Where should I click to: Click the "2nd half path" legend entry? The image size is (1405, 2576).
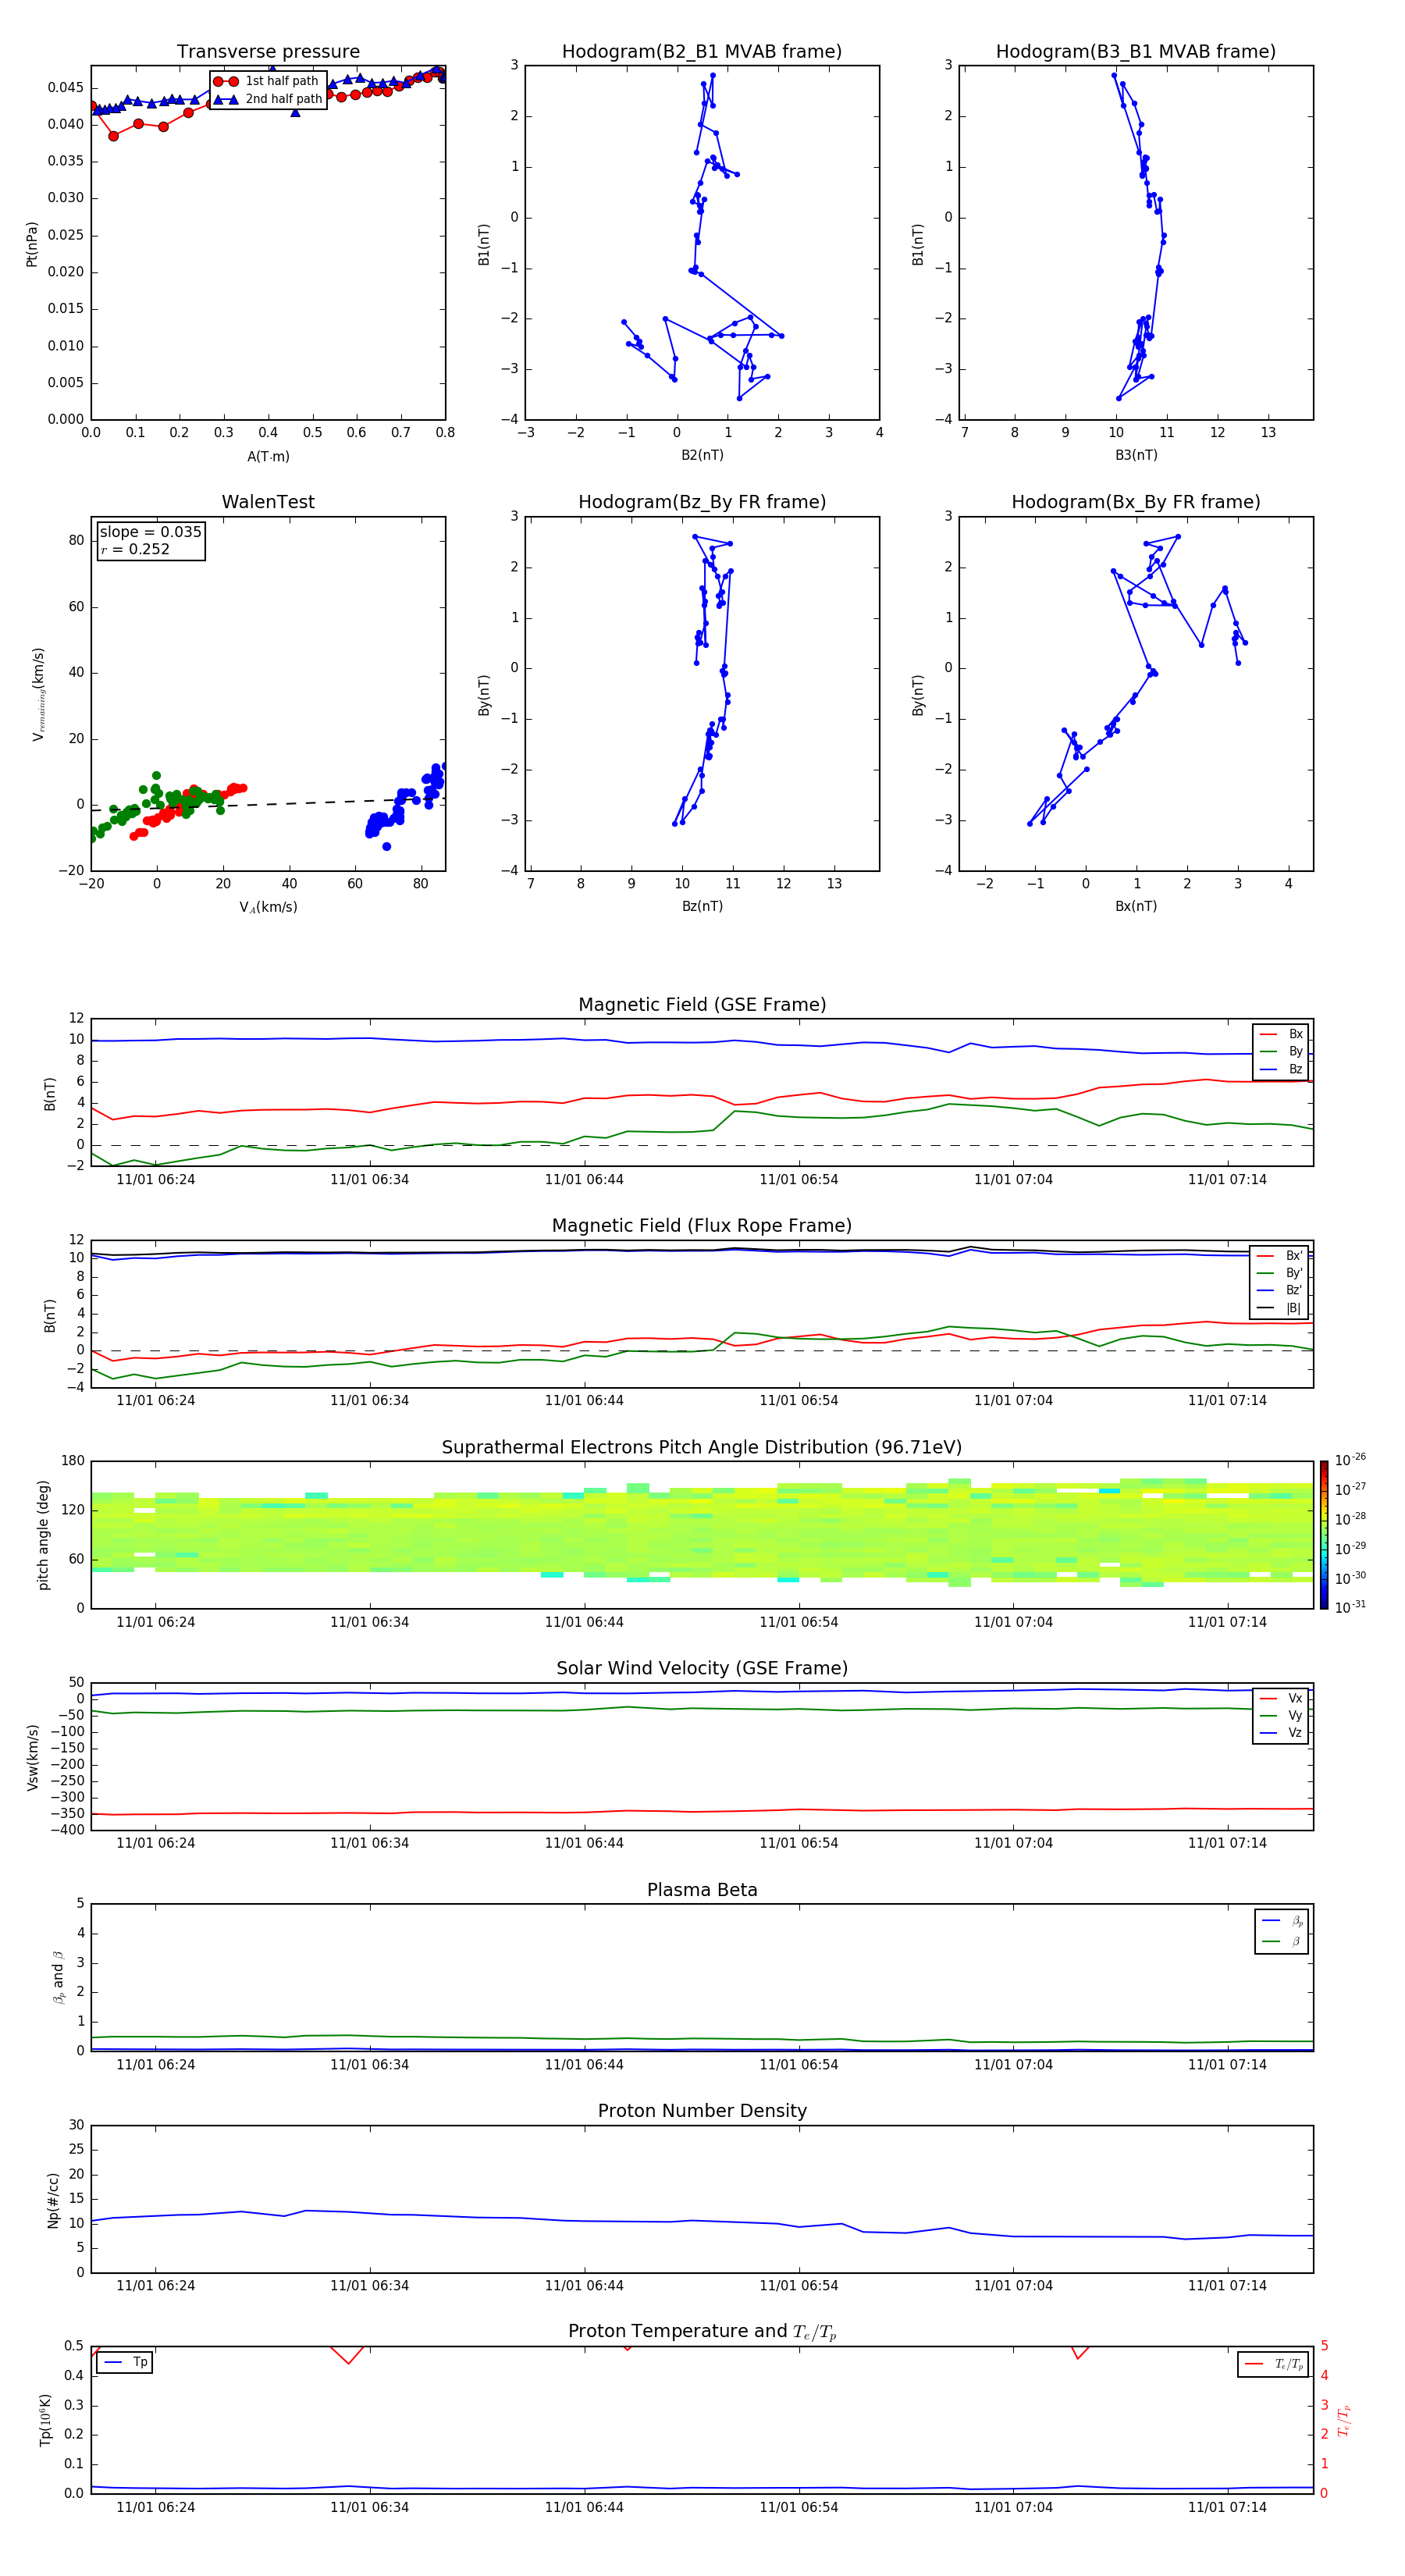coord(268,99)
